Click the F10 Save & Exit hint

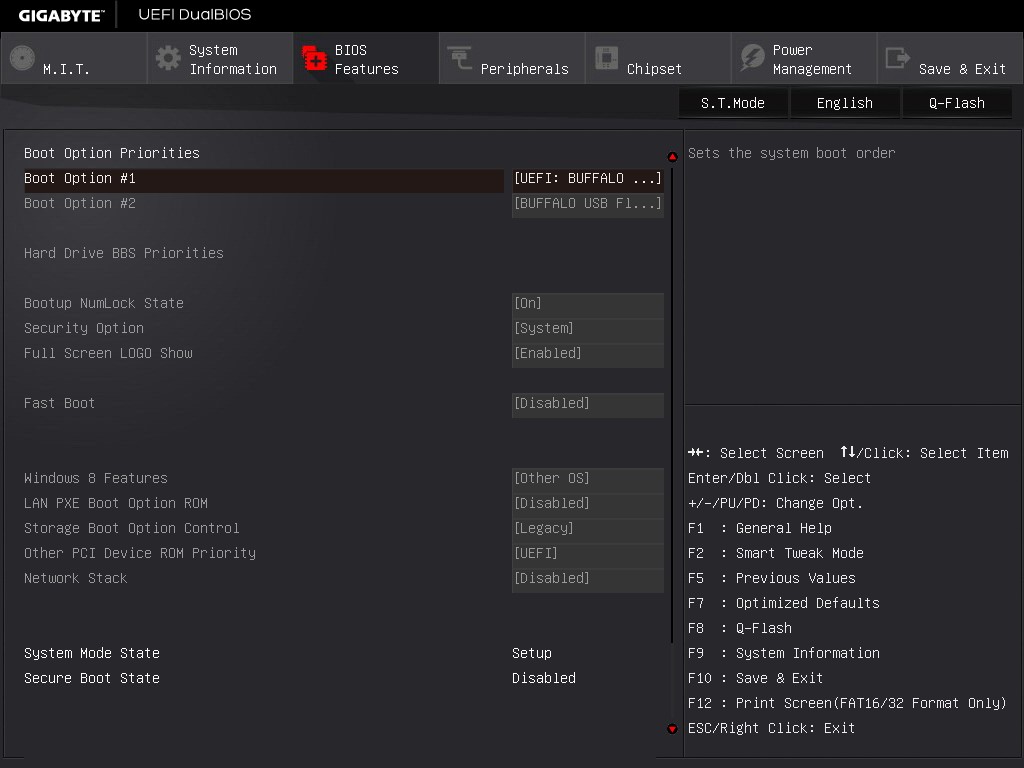coord(755,679)
